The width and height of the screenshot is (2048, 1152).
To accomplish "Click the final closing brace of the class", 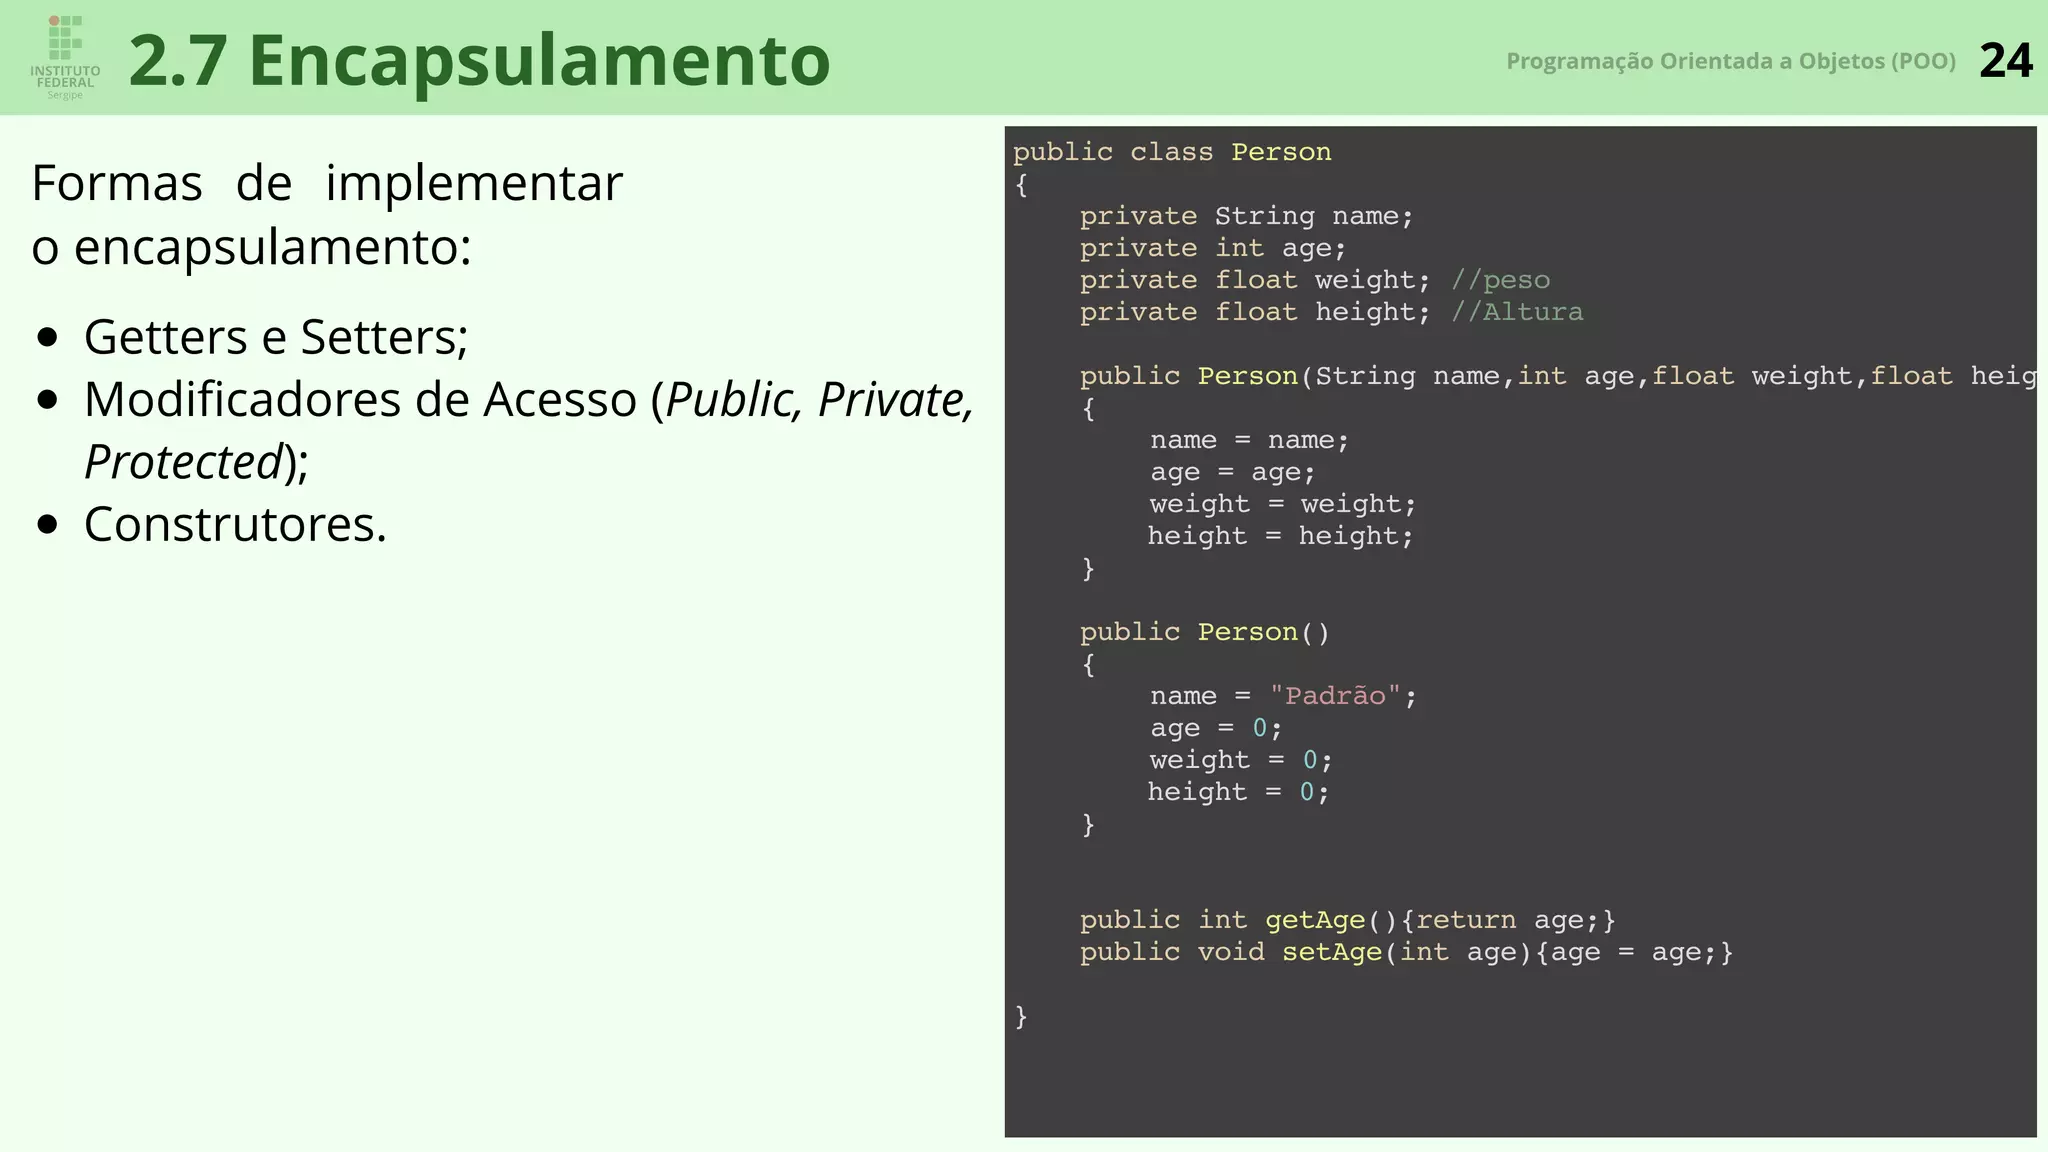I will [1021, 1016].
